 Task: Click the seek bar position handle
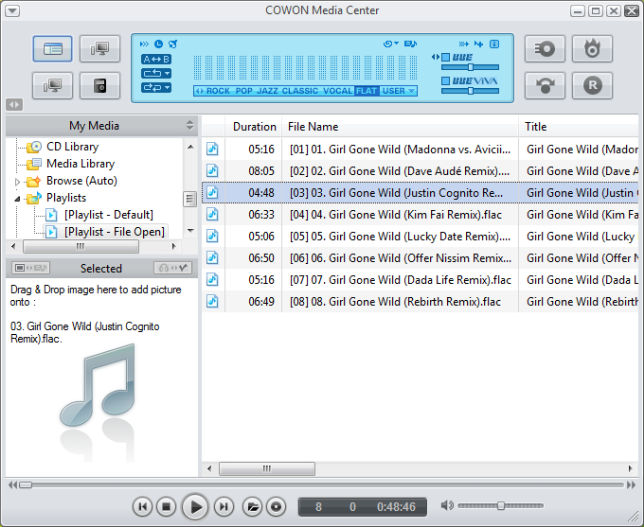pos(25,485)
